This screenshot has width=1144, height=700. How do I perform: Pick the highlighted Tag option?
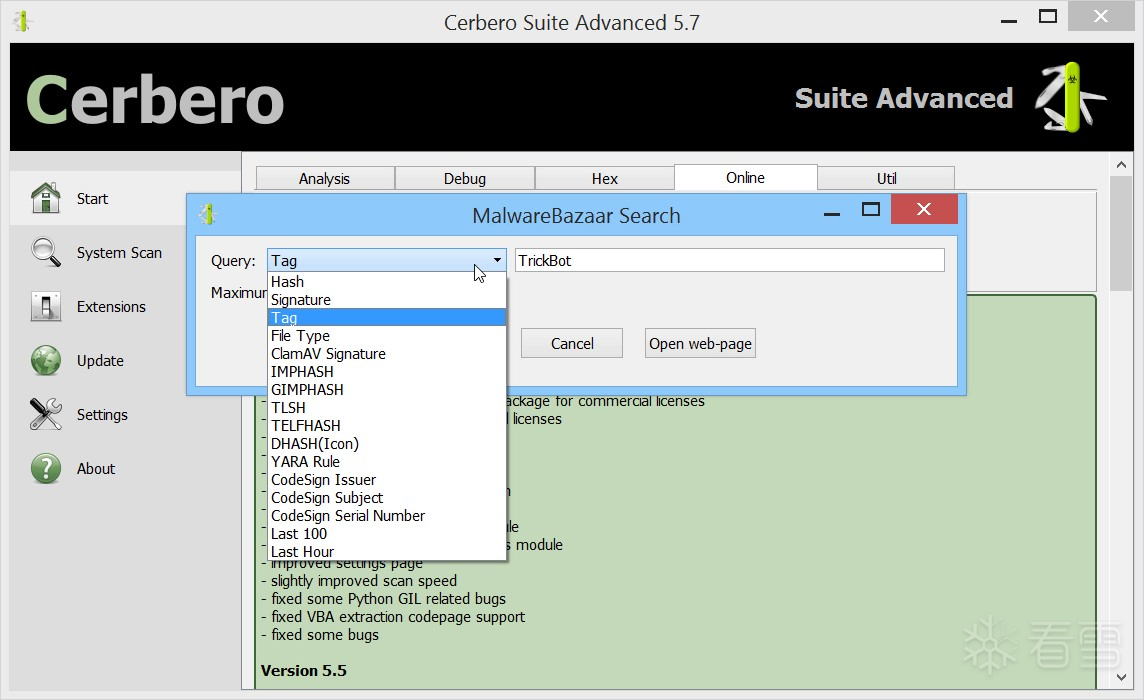(387, 318)
